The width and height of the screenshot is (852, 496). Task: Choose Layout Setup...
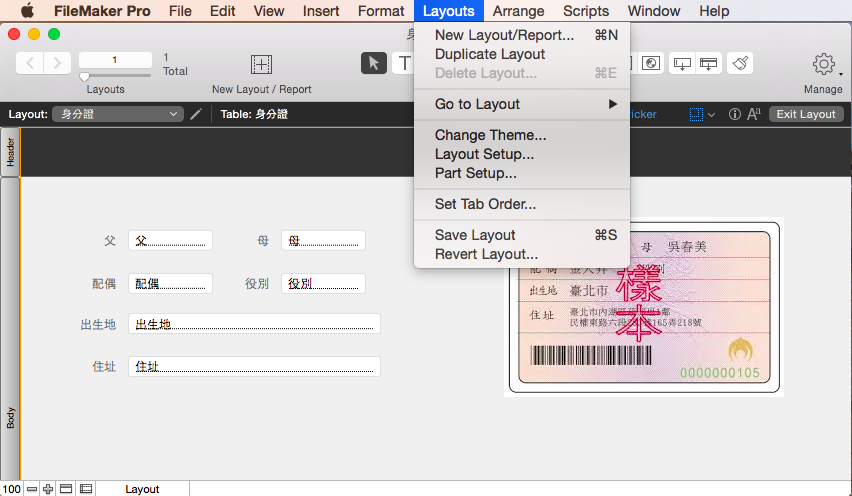(x=522, y=154)
